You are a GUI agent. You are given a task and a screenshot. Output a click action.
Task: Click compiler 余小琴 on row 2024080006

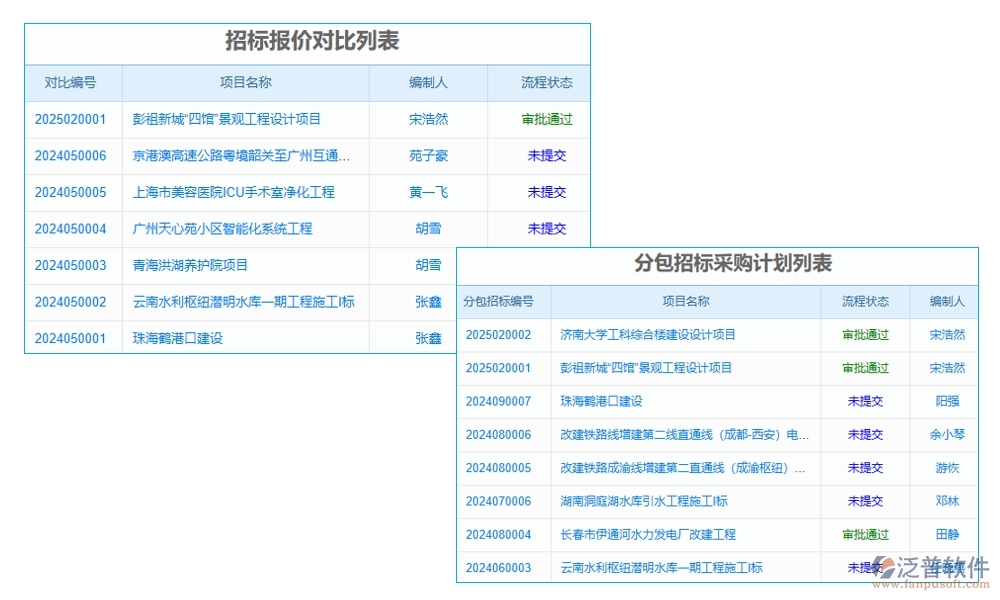point(946,435)
